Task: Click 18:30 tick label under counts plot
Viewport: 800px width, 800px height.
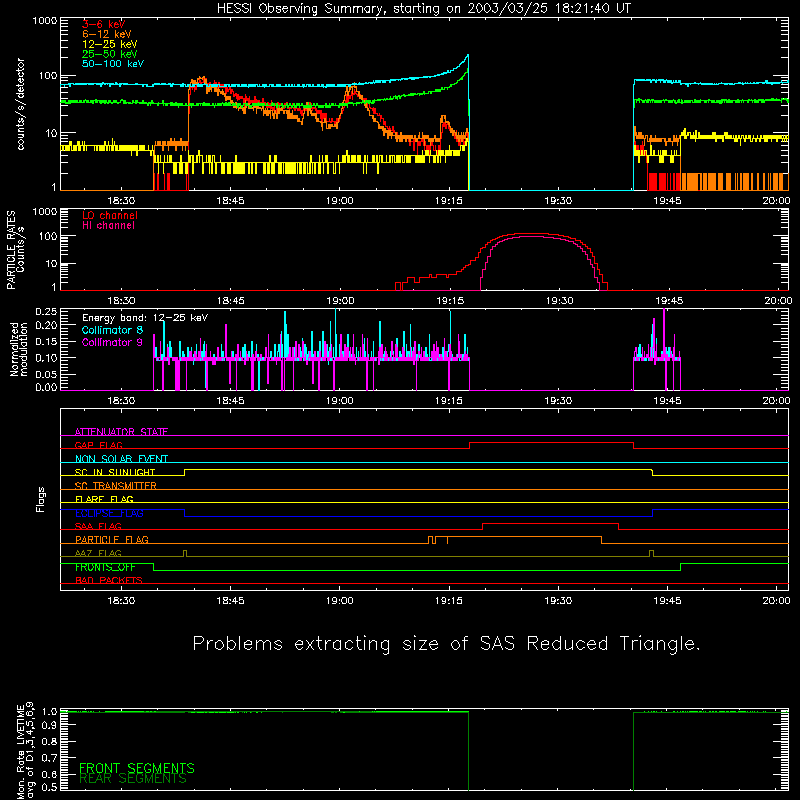Action: click(121, 201)
